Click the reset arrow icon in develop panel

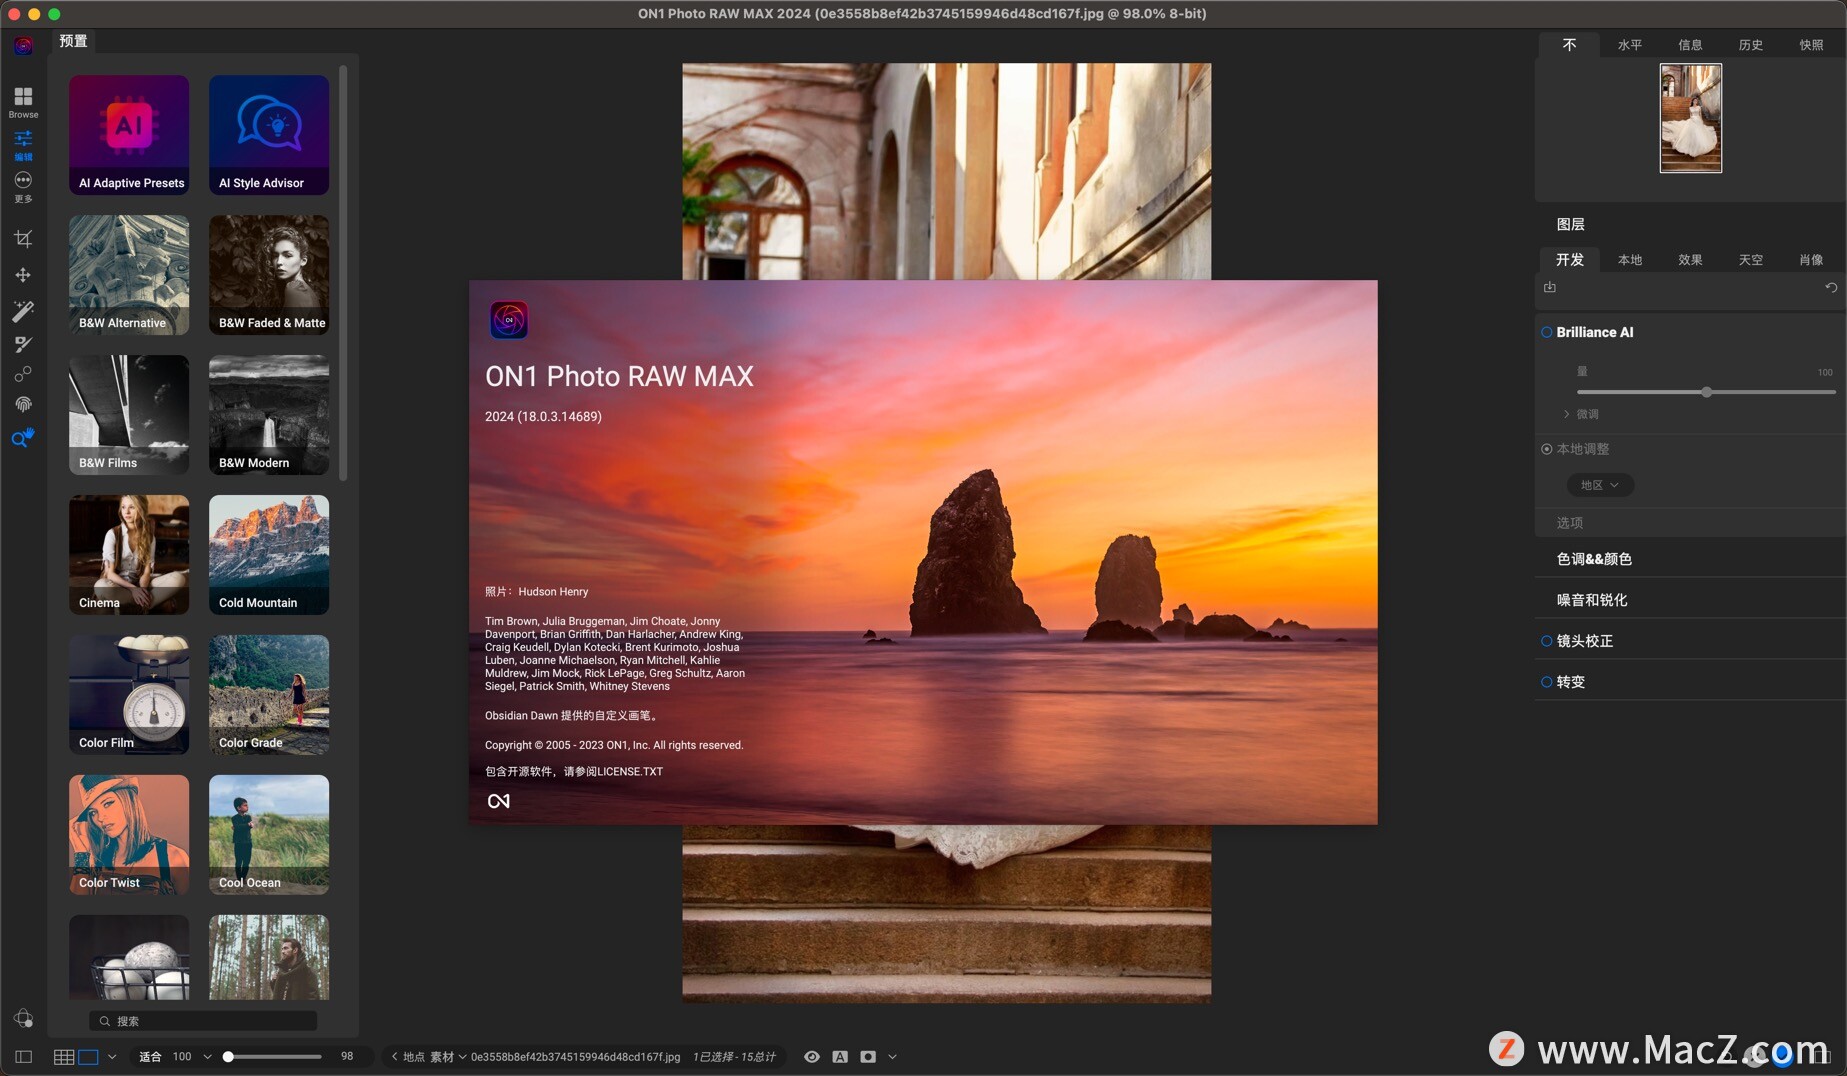pyautogui.click(x=1831, y=287)
